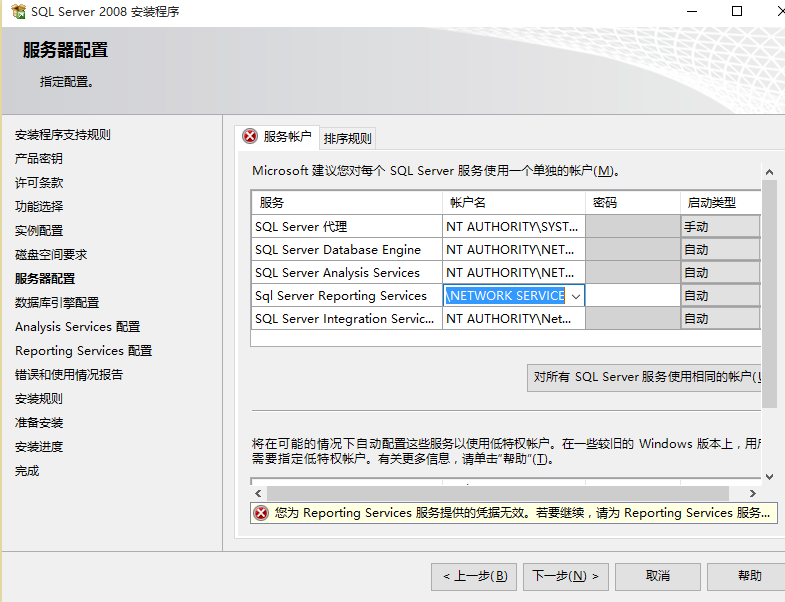Switch to the 排序规则 tab
Screen dimensions: 785x602
[347, 138]
